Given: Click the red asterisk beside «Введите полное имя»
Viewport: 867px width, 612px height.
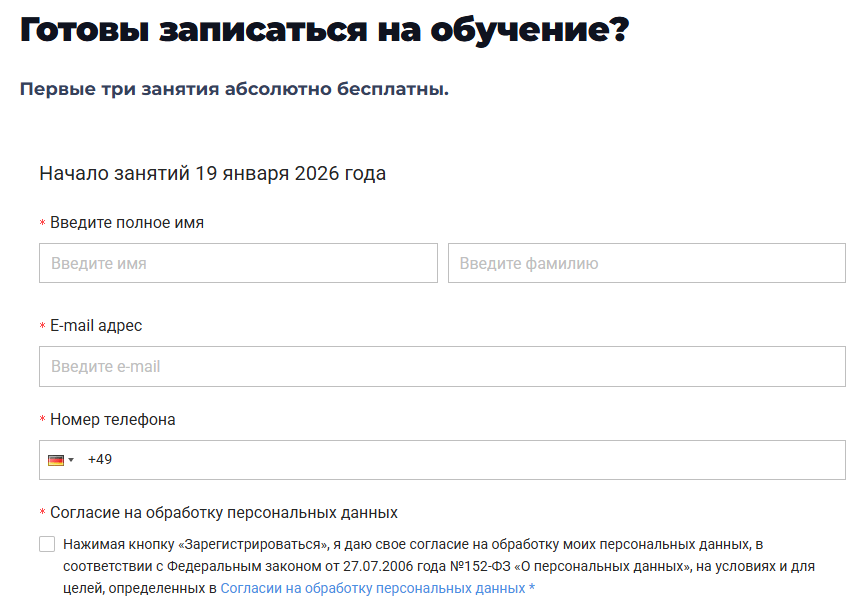Looking at the screenshot, I should pos(43,224).
